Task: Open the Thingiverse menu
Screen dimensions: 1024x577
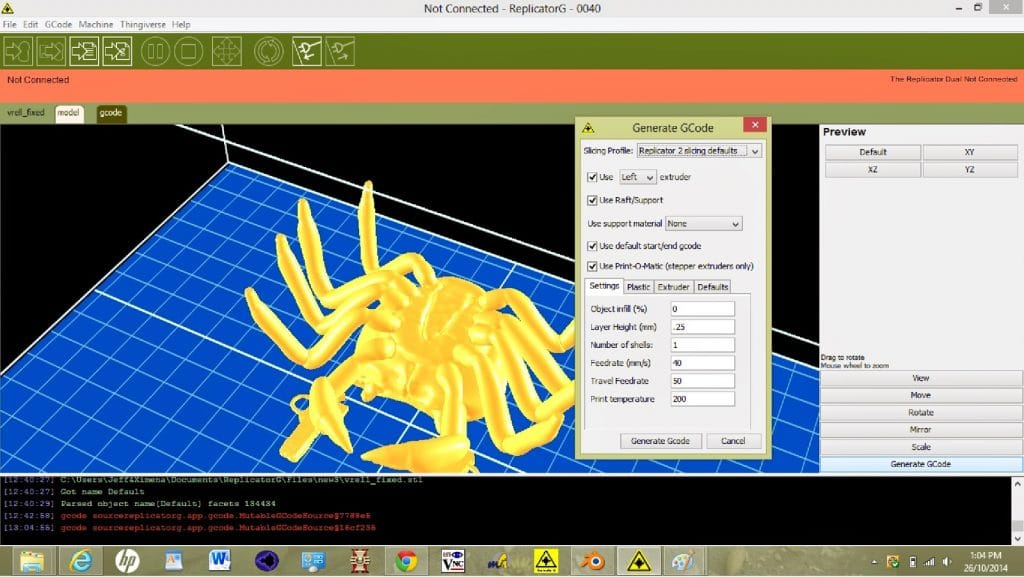Action: coord(142,24)
